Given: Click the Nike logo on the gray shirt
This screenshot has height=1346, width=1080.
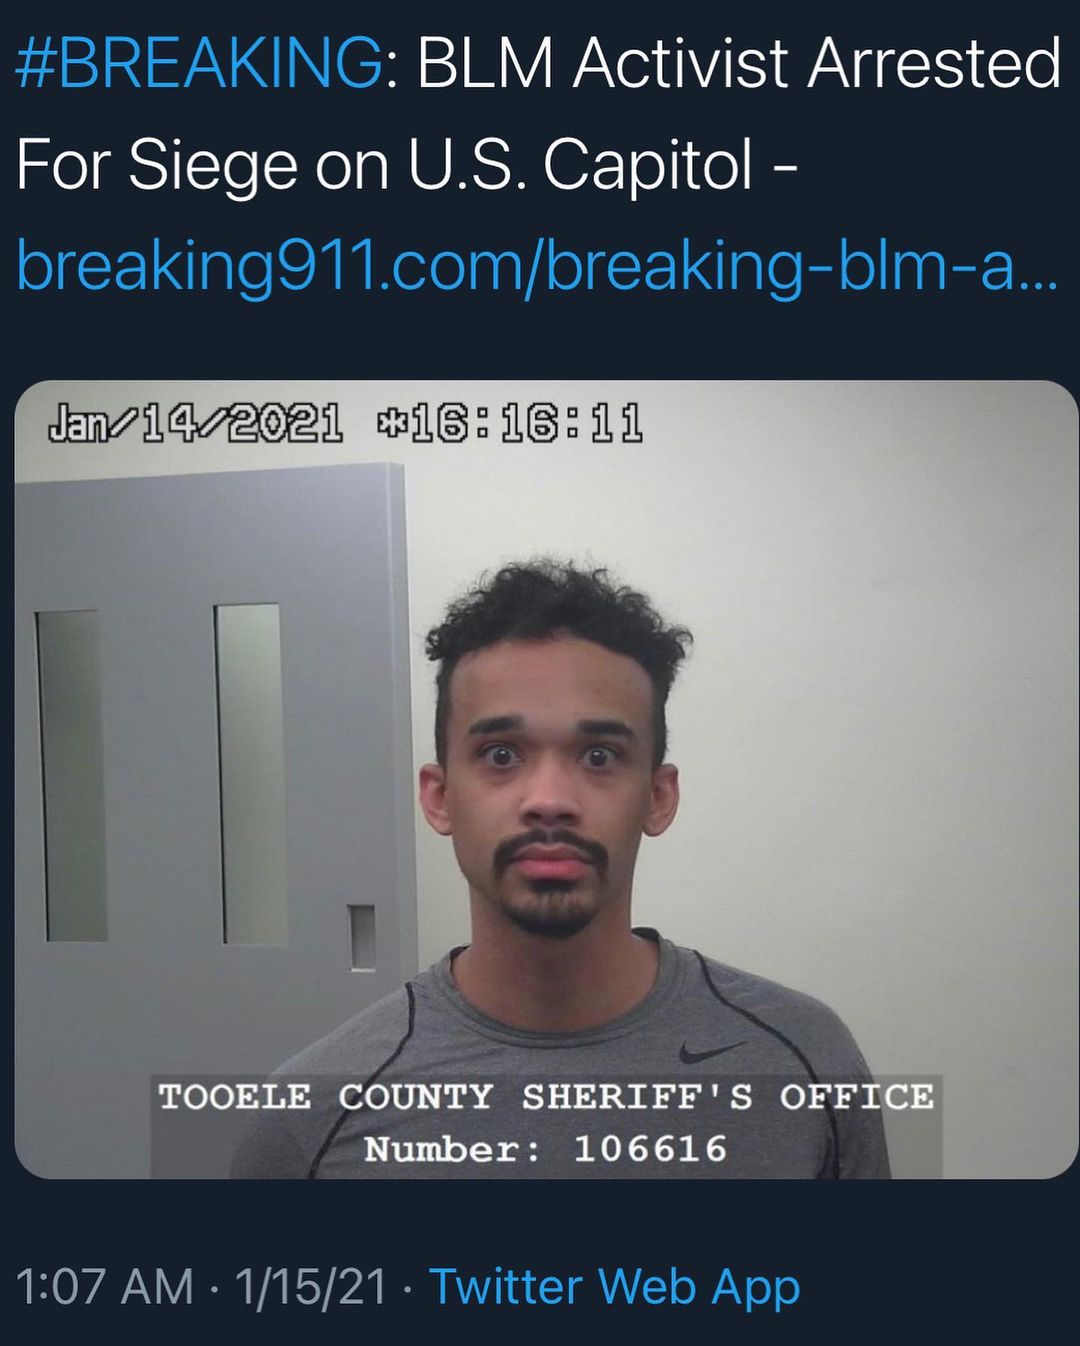Looking at the screenshot, I should click(711, 1051).
